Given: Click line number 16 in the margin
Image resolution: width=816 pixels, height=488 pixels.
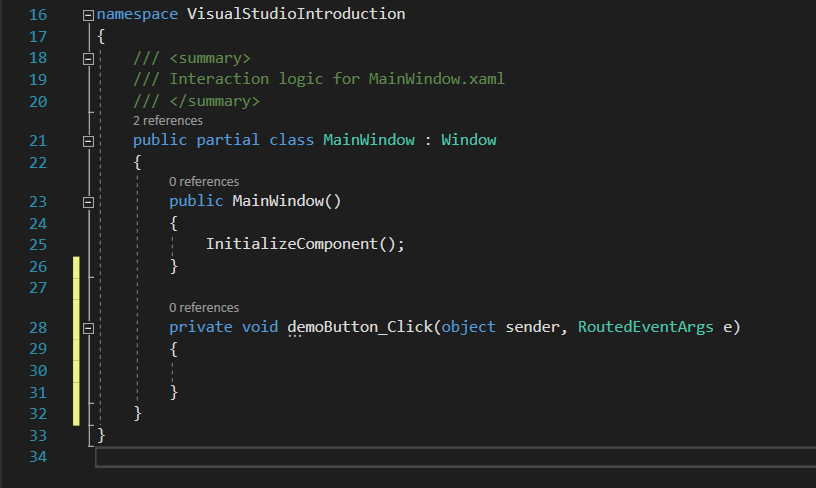Looking at the screenshot, I should click(x=38, y=15).
